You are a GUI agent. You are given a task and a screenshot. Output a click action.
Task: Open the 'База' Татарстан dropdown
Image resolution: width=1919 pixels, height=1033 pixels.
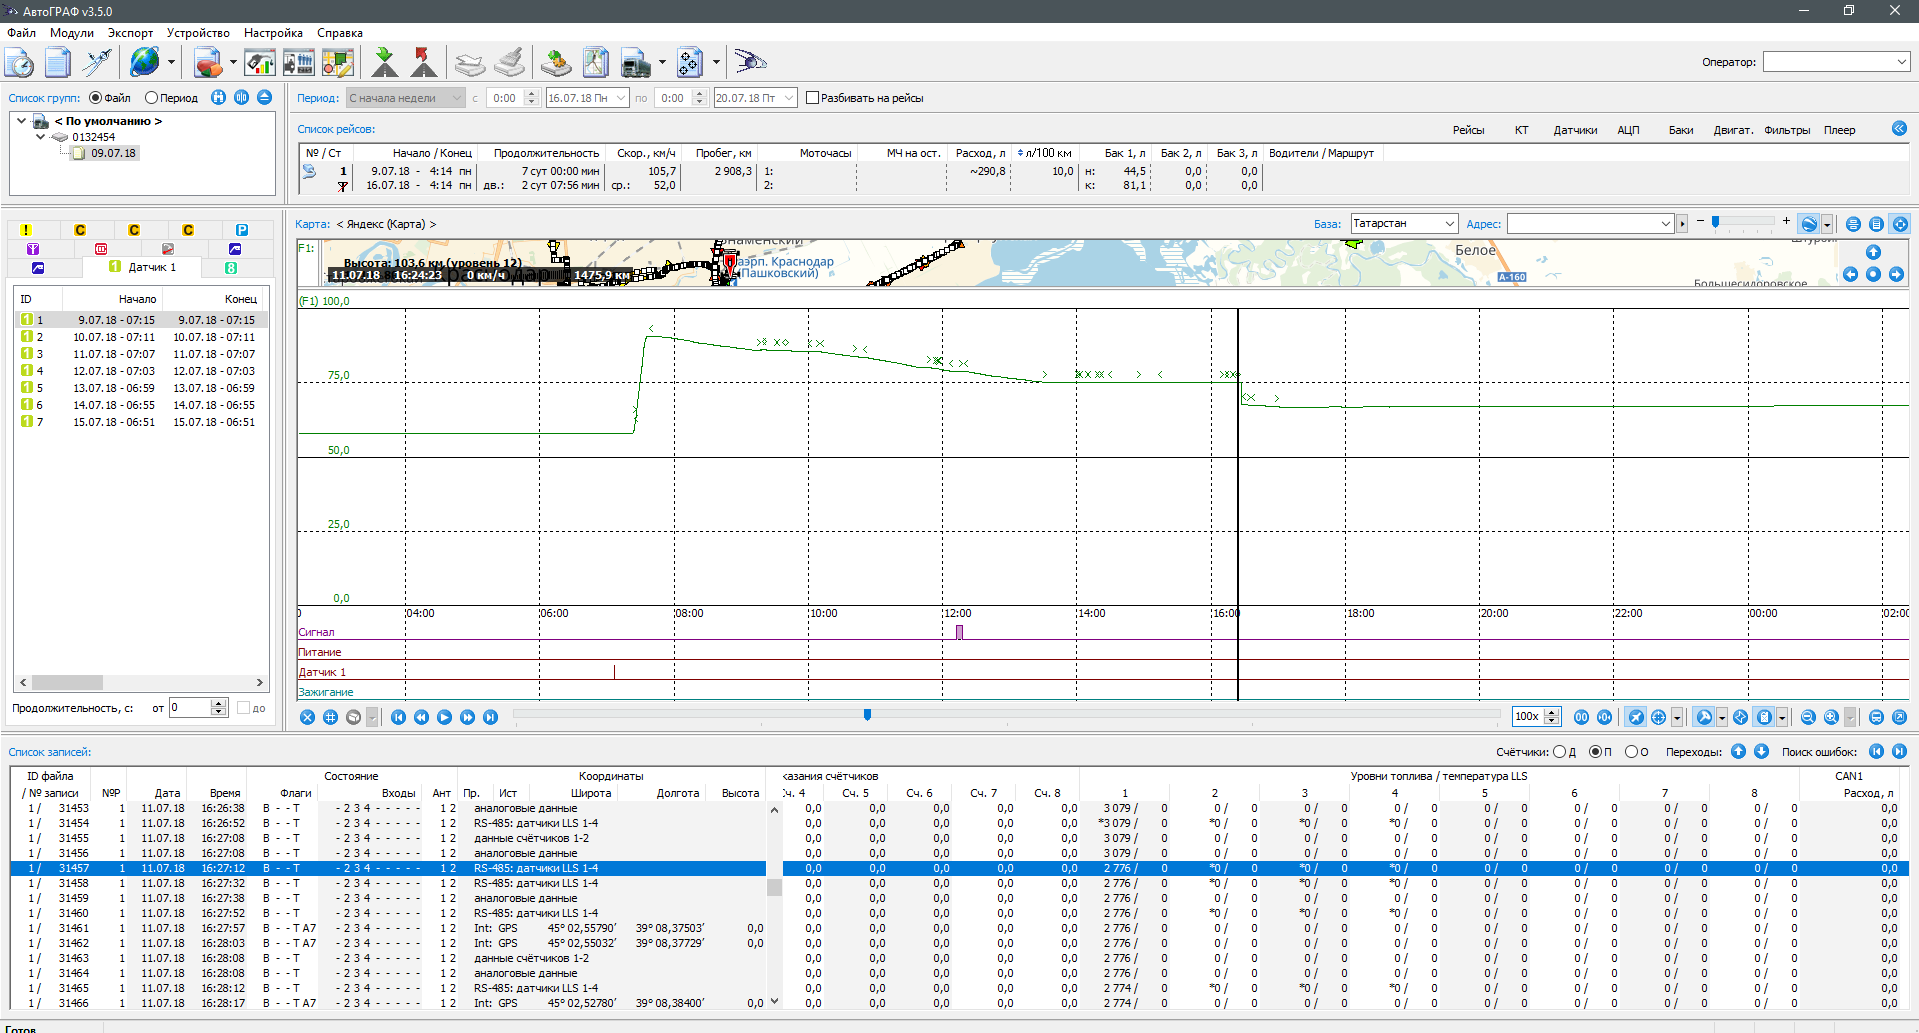tap(1449, 224)
